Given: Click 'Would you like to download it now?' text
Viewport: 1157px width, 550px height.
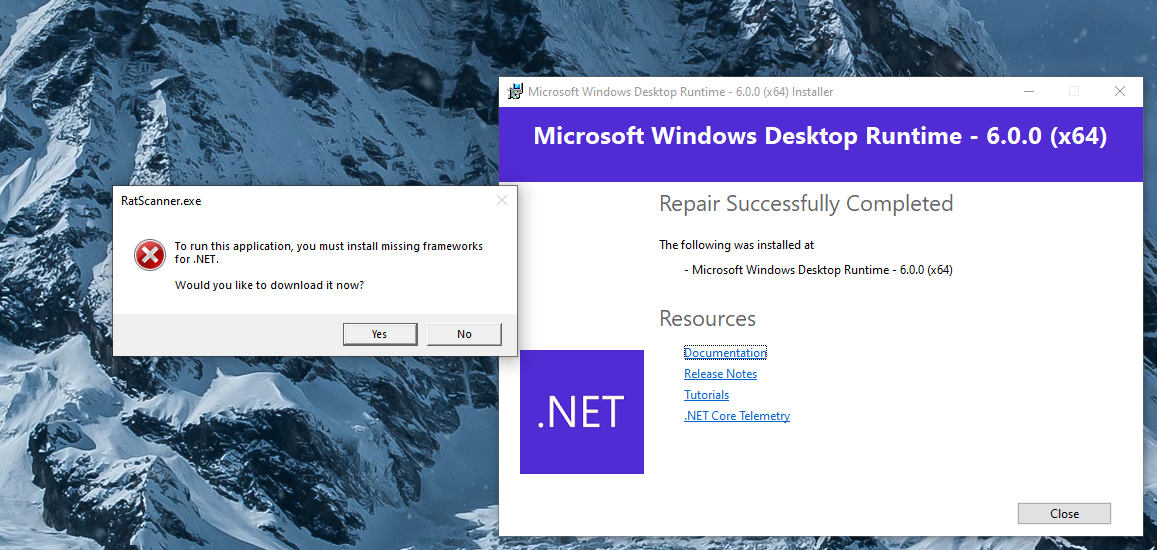Looking at the screenshot, I should point(269,285).
